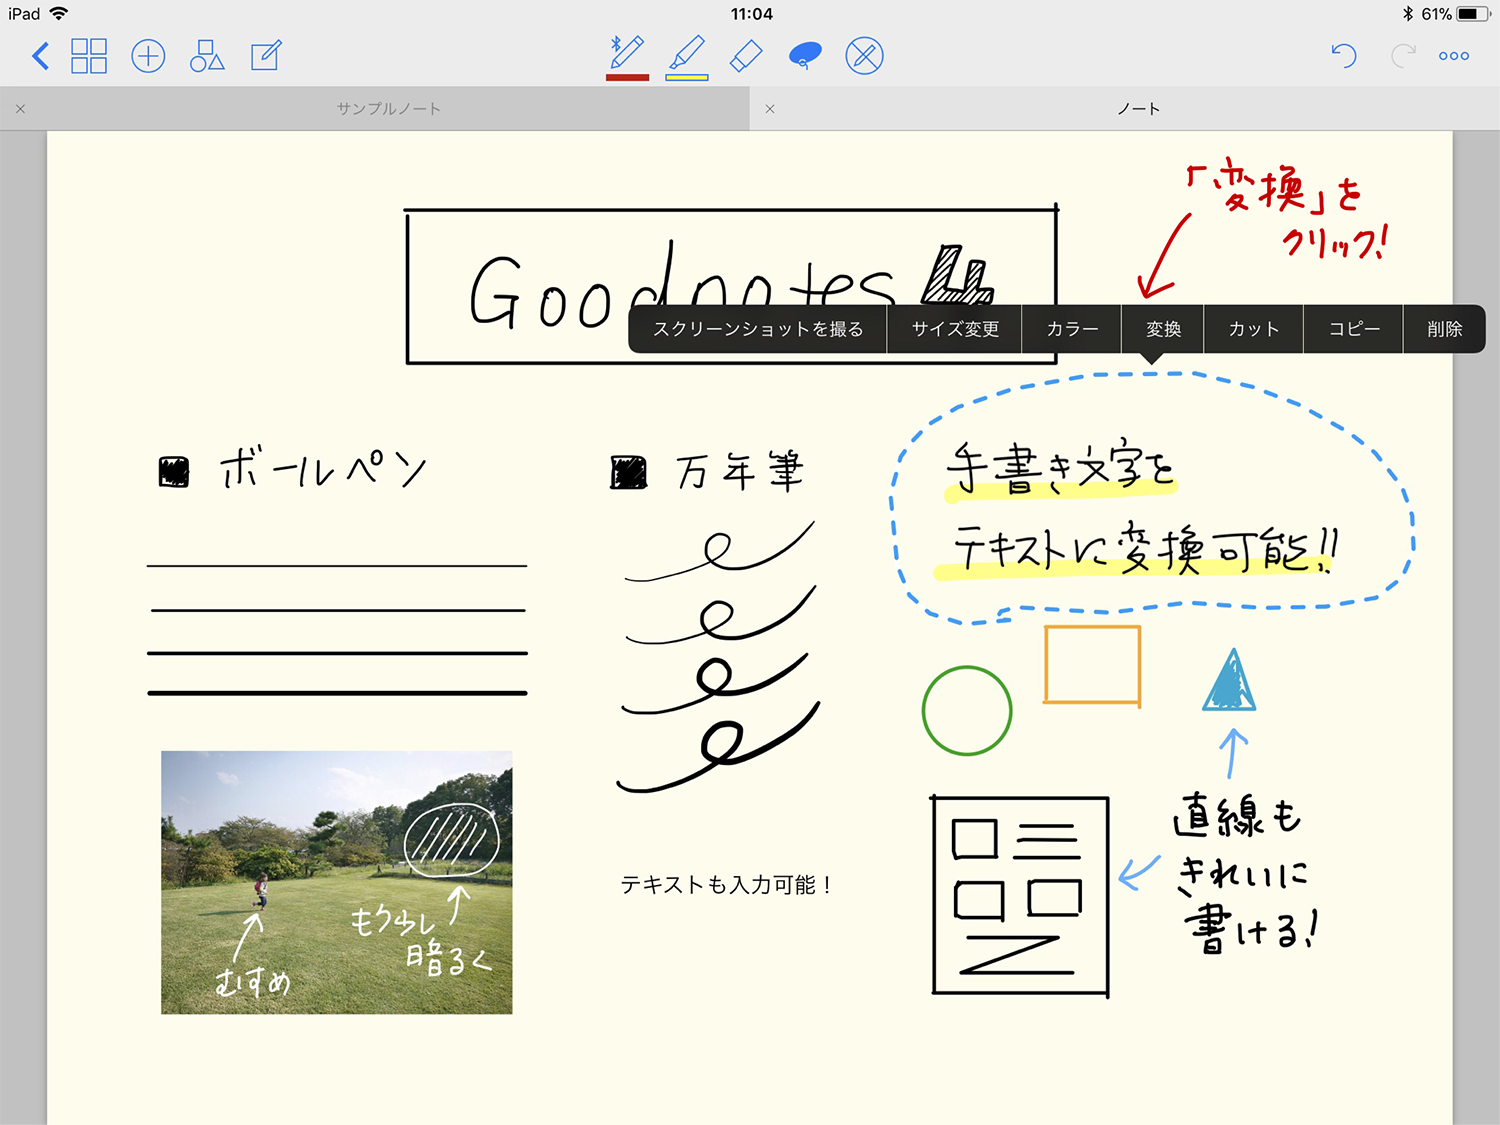Image resolution: width=1500 pixels, height=1125 pixels.
Task: Switch to the サンプルノート tab
Action: (x=388, y=109)
